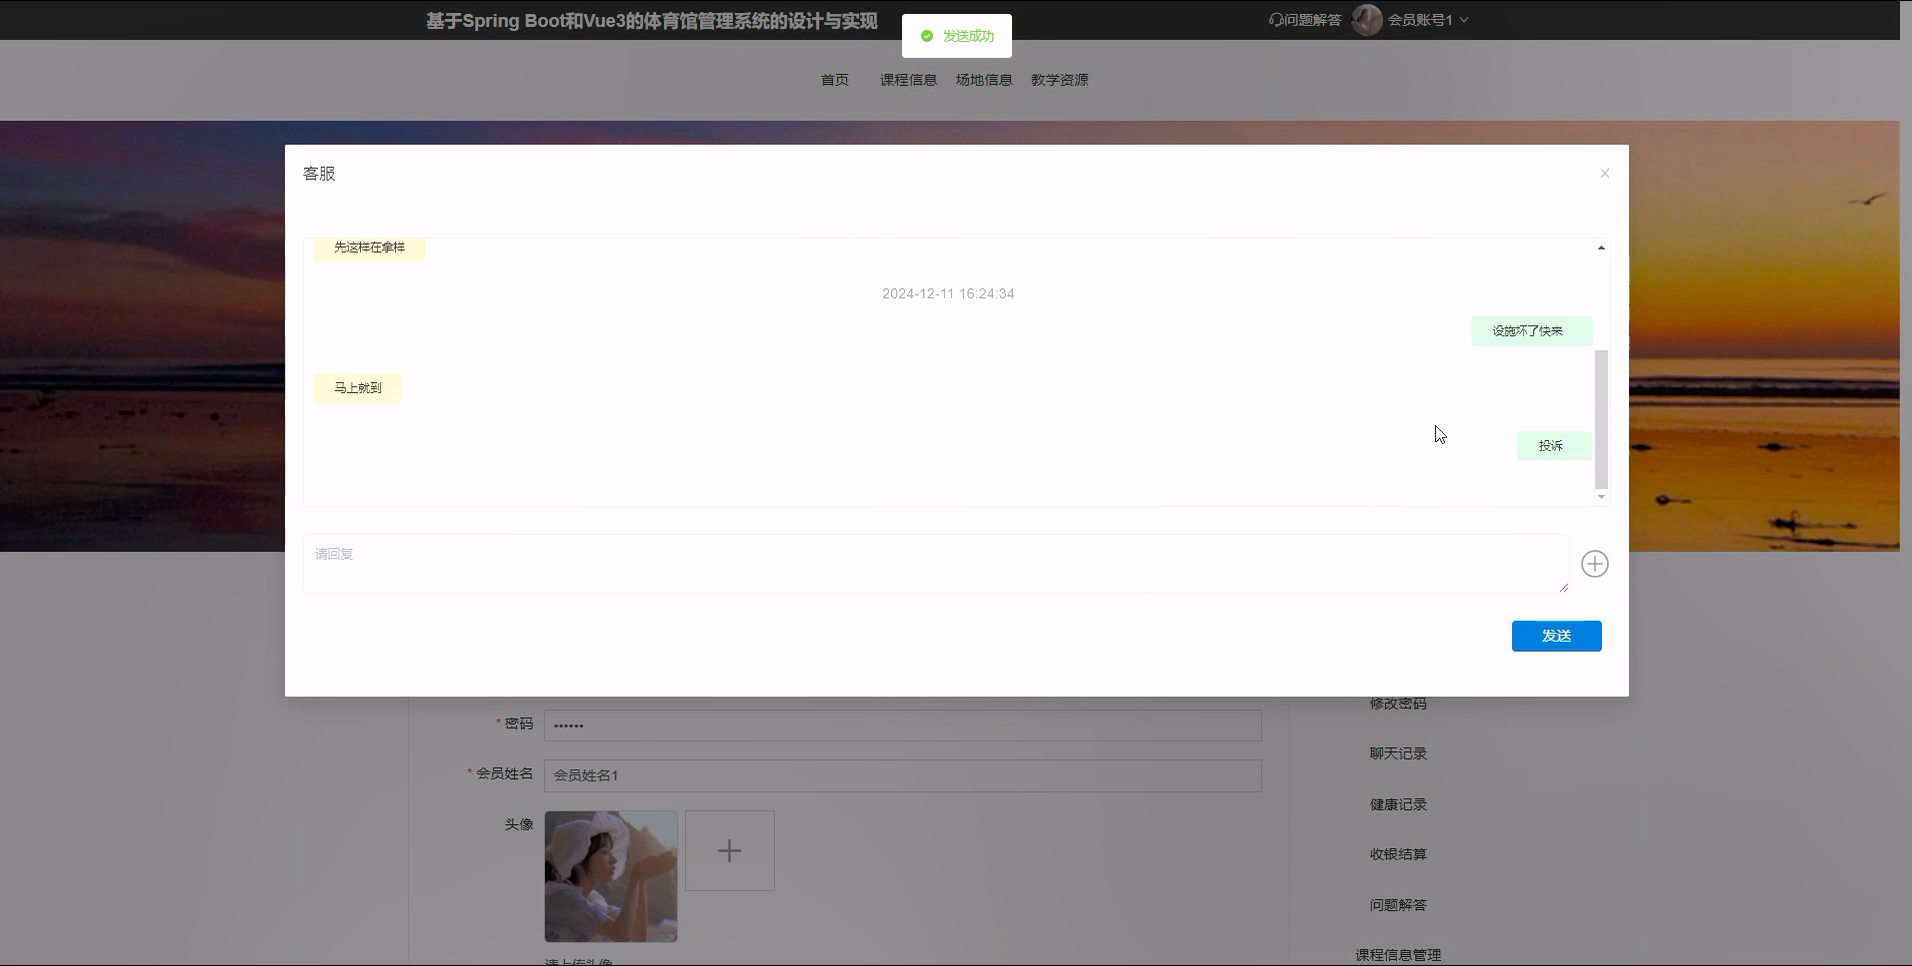Viewport: 1912px width, 966px height.
Task: Open 聊天记录 in side menu
Action: coord(1398,754)
